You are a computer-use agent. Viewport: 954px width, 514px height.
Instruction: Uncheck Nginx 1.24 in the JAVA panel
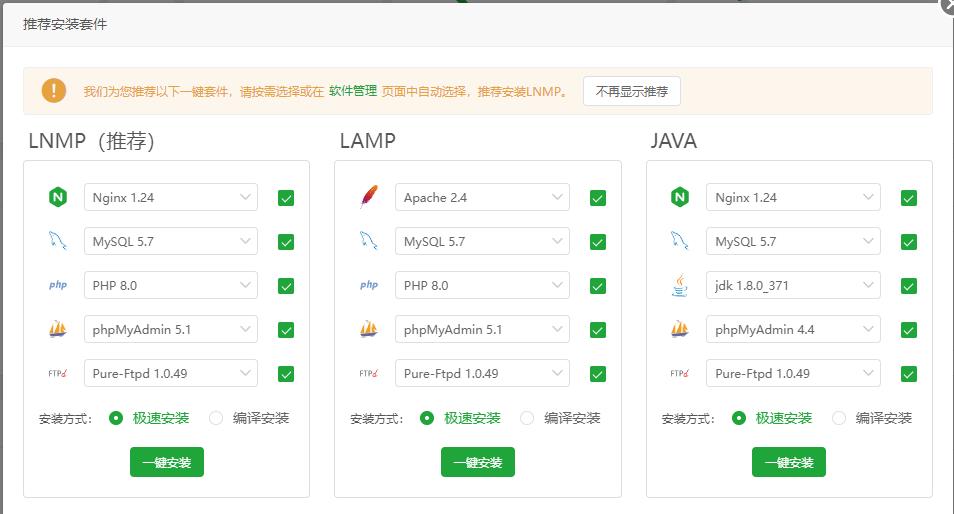pyautogui.click(x=909, y=198)
